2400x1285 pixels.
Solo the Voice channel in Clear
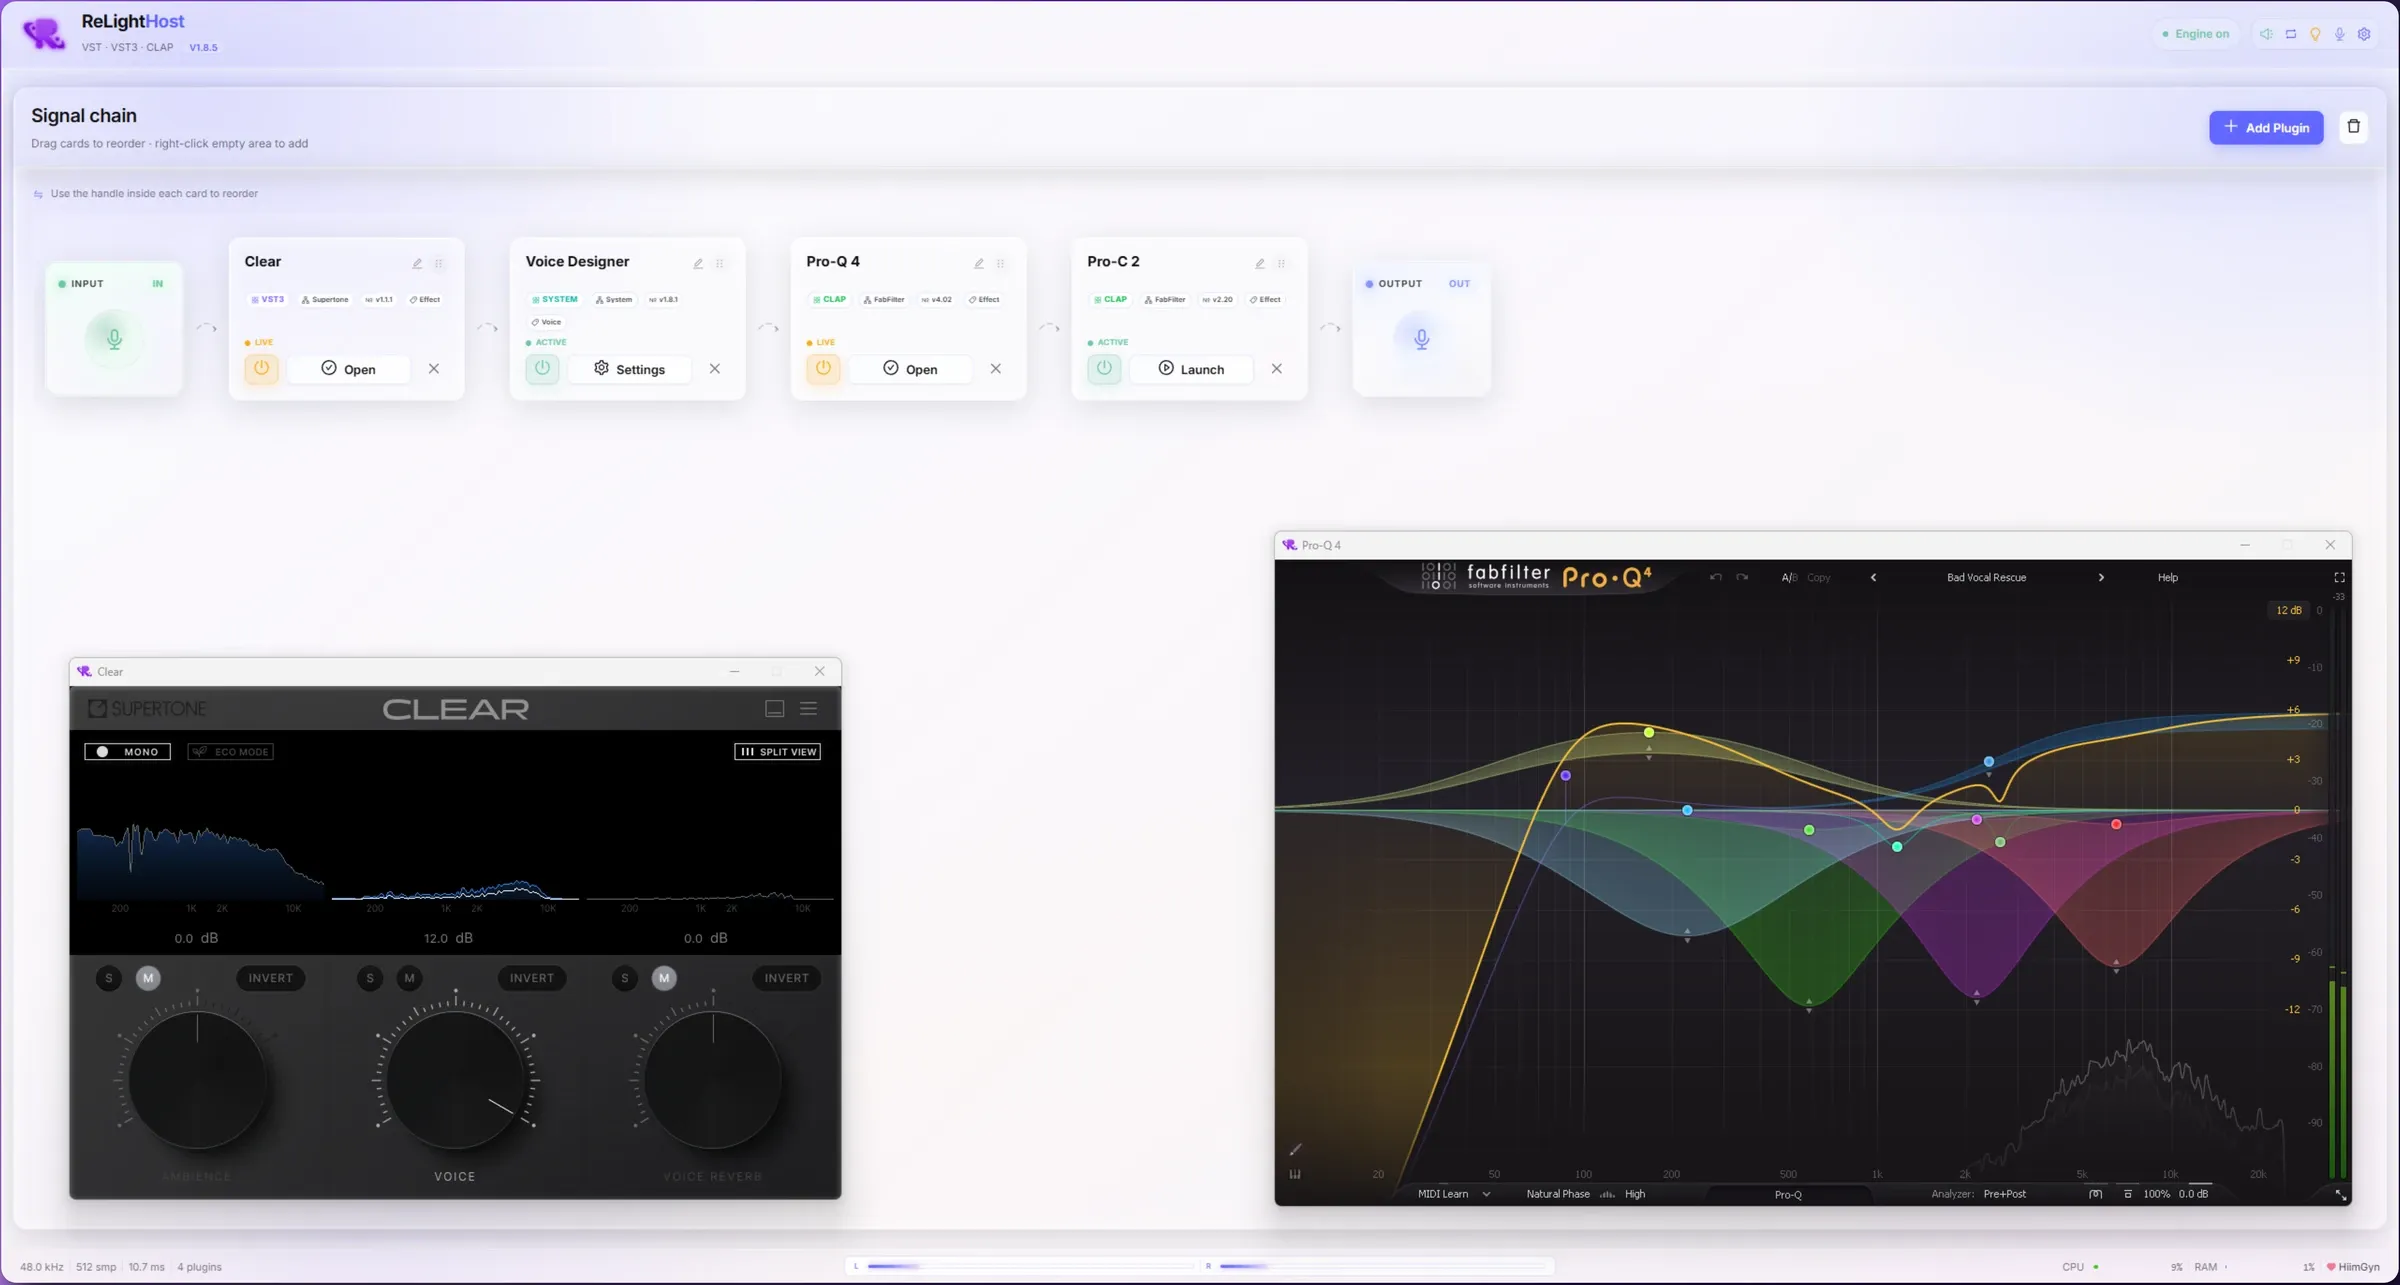tap(370, 978)
